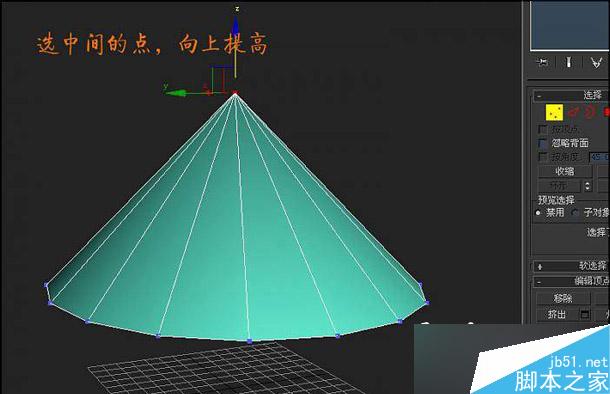Click the Pin Stack icon

(x=542, y=62)
